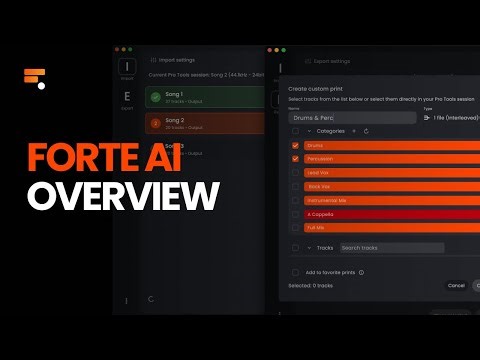Check the Instrumental Mix category checkbox
The width and height of the screenshot is (480, 360).
(295, 200)
